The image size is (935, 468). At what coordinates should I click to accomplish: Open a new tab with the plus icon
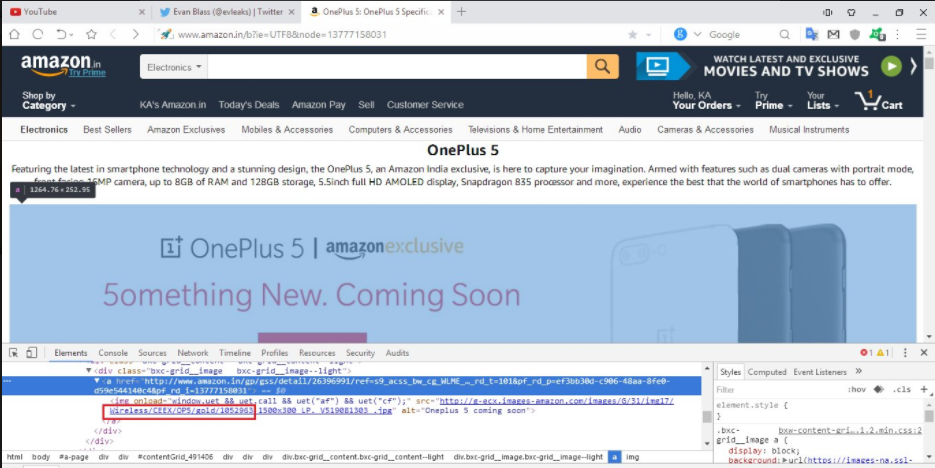tap(461, 11)
